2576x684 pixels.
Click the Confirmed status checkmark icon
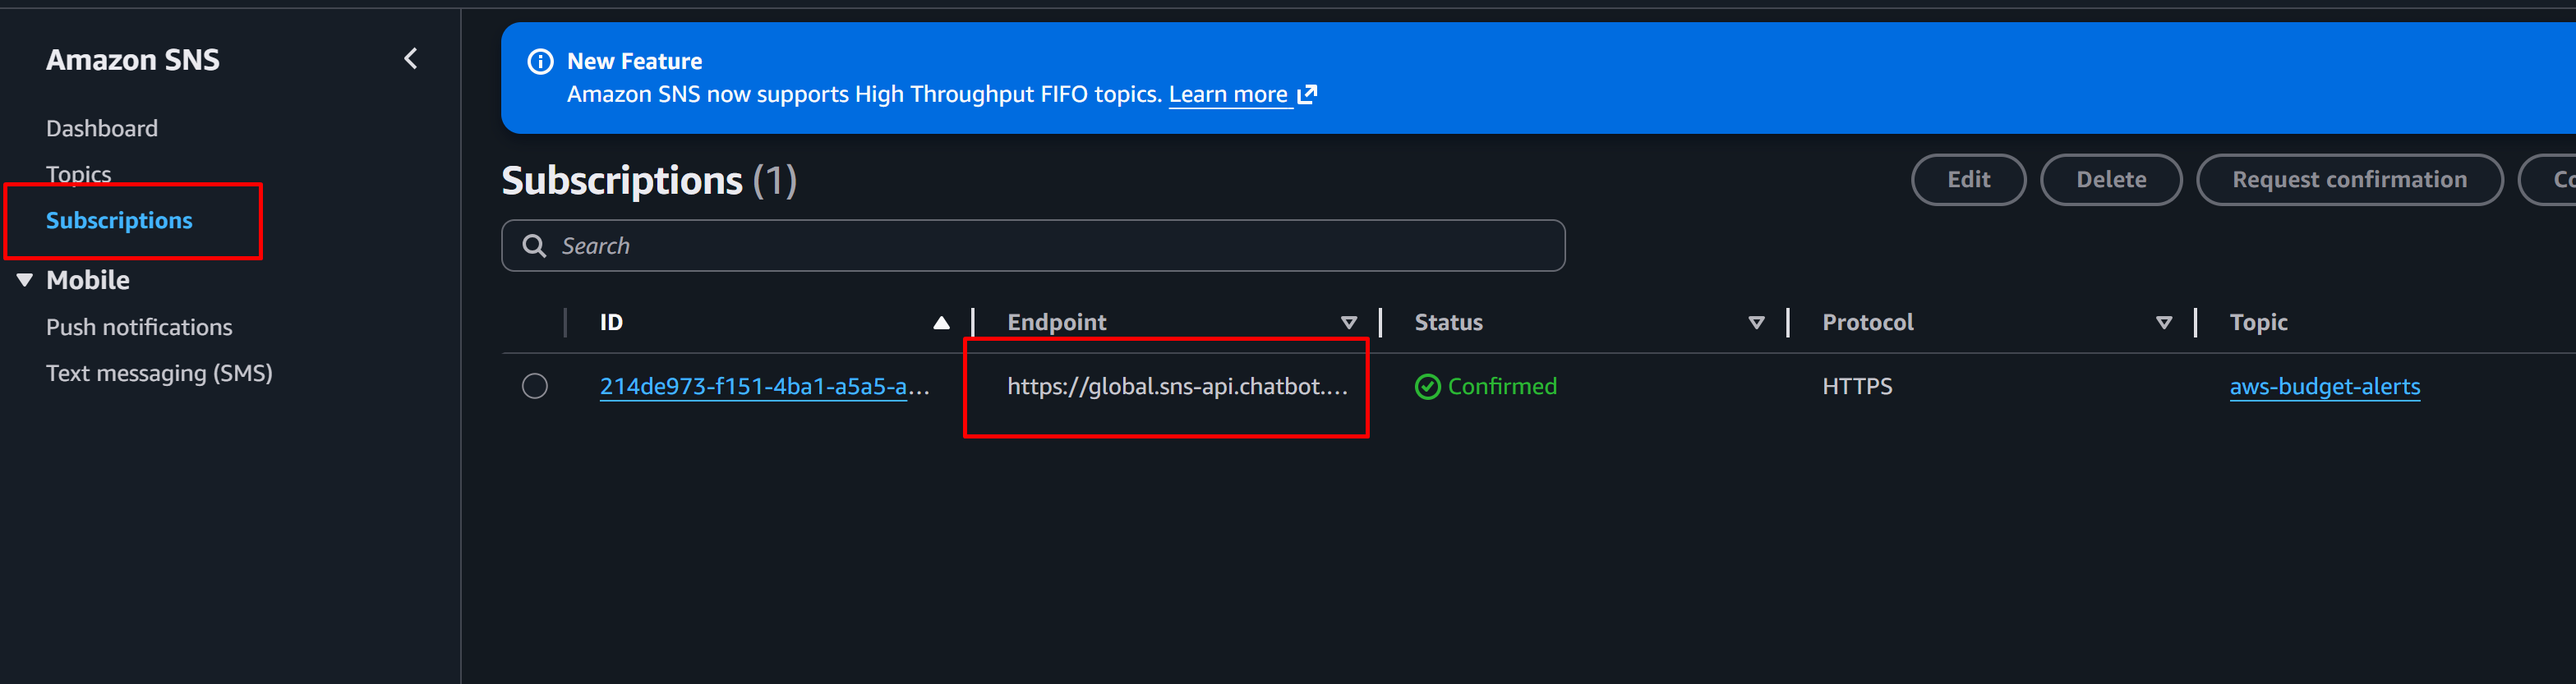[1427, 387]
